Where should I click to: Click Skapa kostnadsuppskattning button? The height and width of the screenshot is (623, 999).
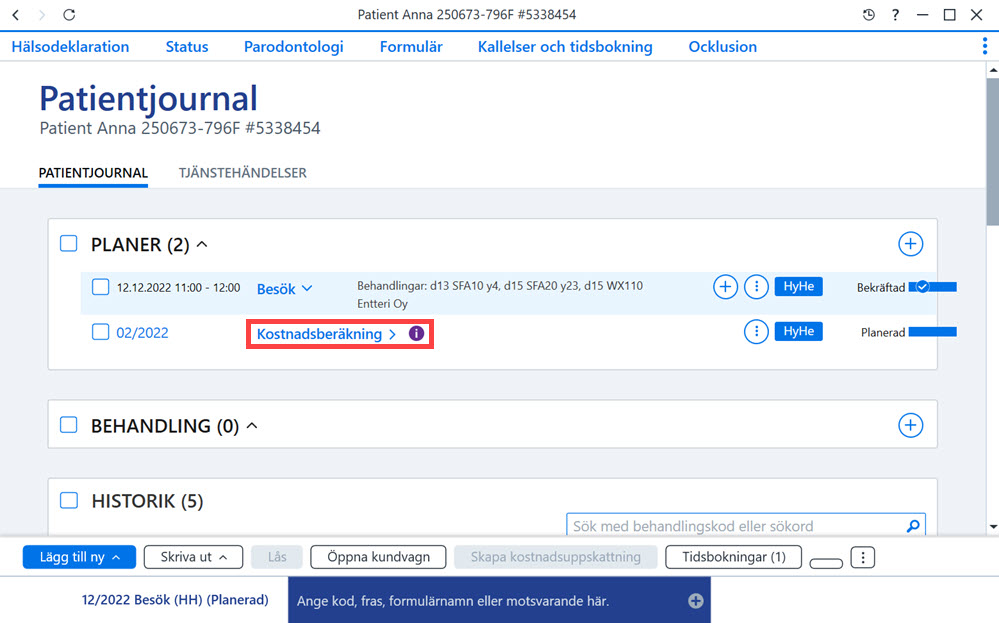click(x=556, y=557)
